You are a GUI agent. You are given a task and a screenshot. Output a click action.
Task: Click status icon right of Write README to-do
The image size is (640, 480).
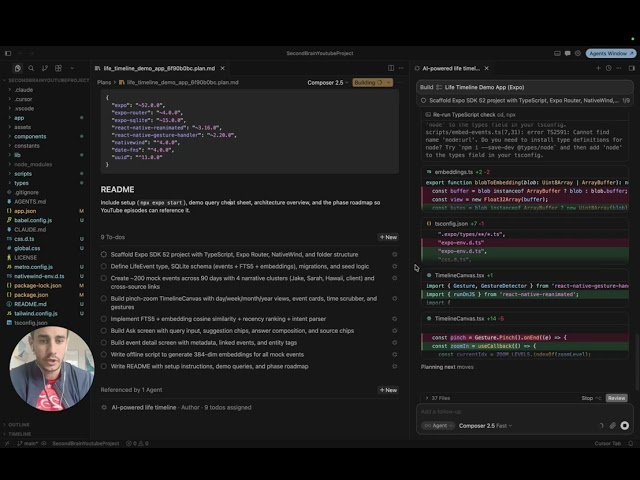pyautogui.click(x=395, y=367)
